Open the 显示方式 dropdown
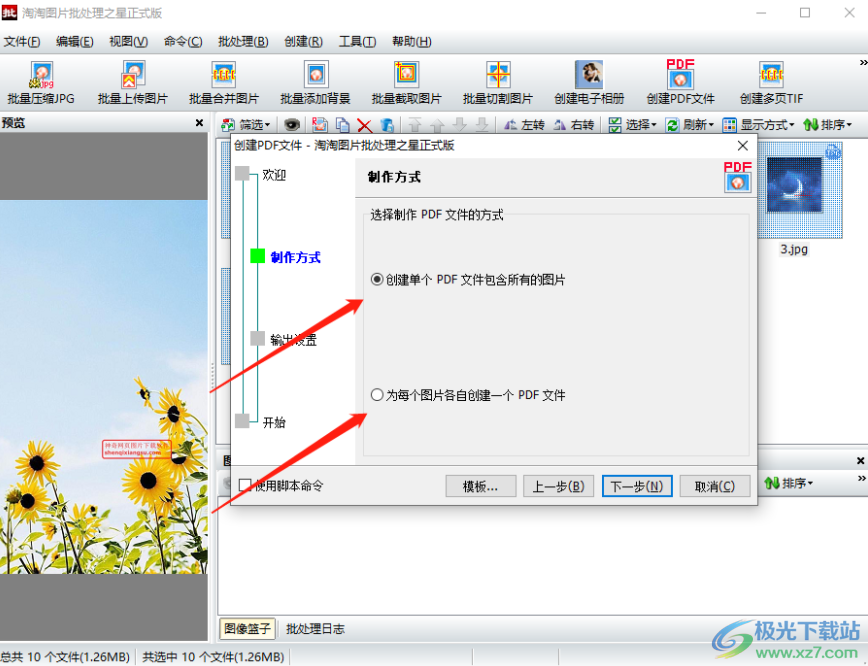This screenshot has height=666, width=868. pyautogui.click(x=758, y=125)
